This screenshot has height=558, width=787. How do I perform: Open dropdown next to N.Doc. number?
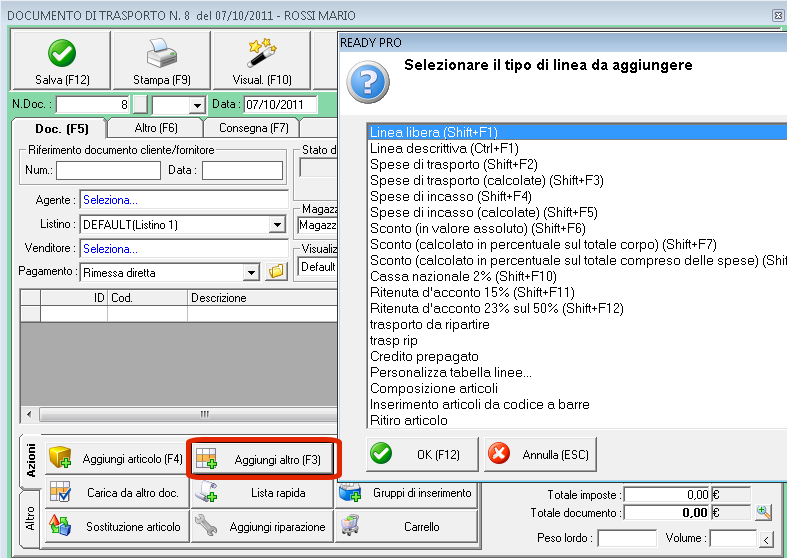pos(197,105)
